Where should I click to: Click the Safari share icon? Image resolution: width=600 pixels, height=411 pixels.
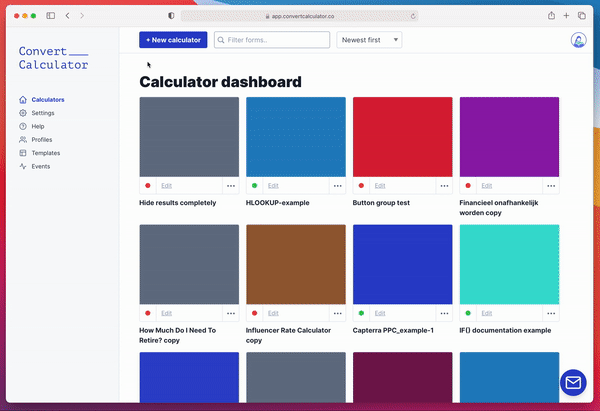551,16
